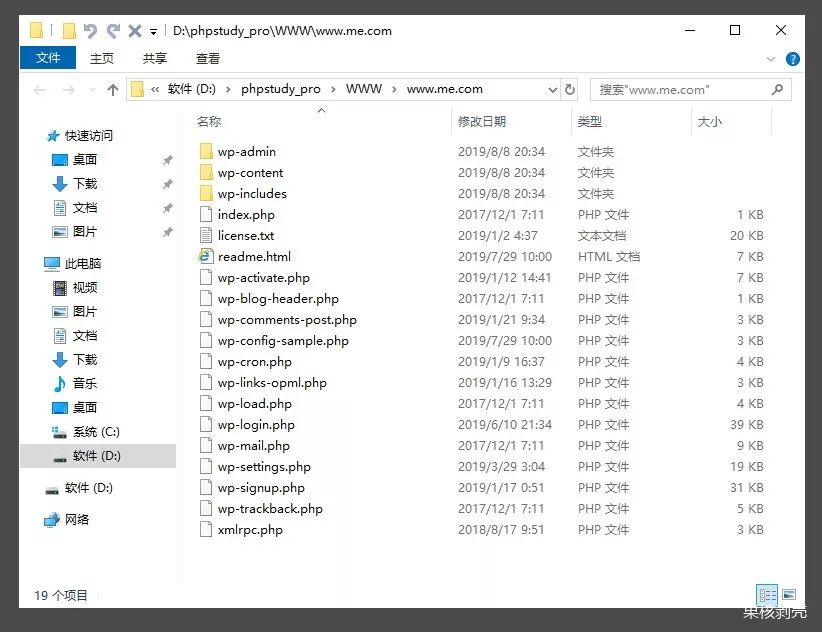822x632 pixels.
Task: Select the wp-includes folder icon
Action: [206, 193]
